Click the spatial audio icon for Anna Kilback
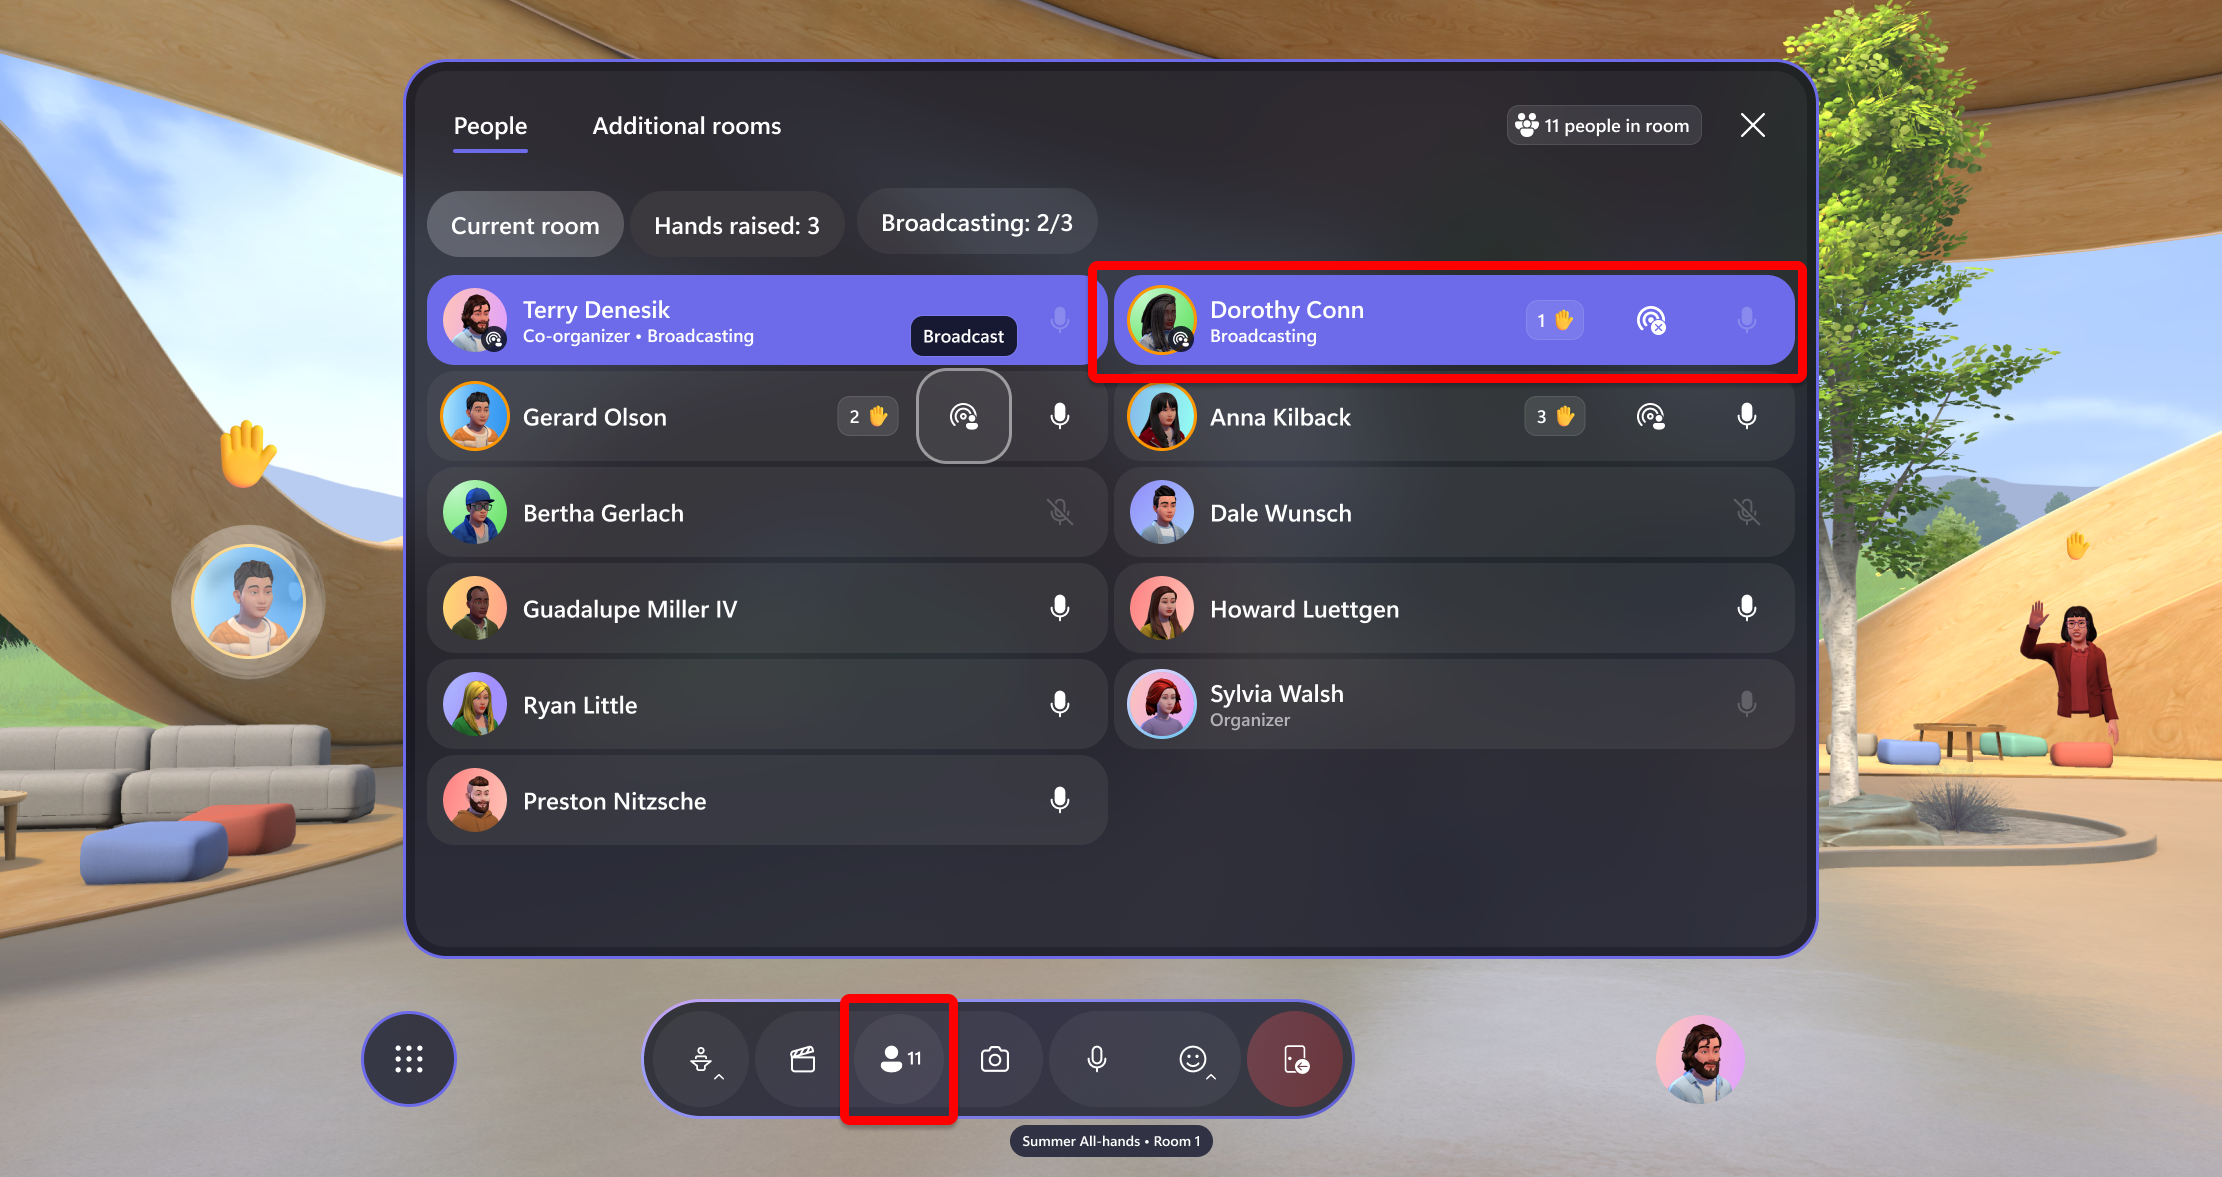 click(1649, 417)
